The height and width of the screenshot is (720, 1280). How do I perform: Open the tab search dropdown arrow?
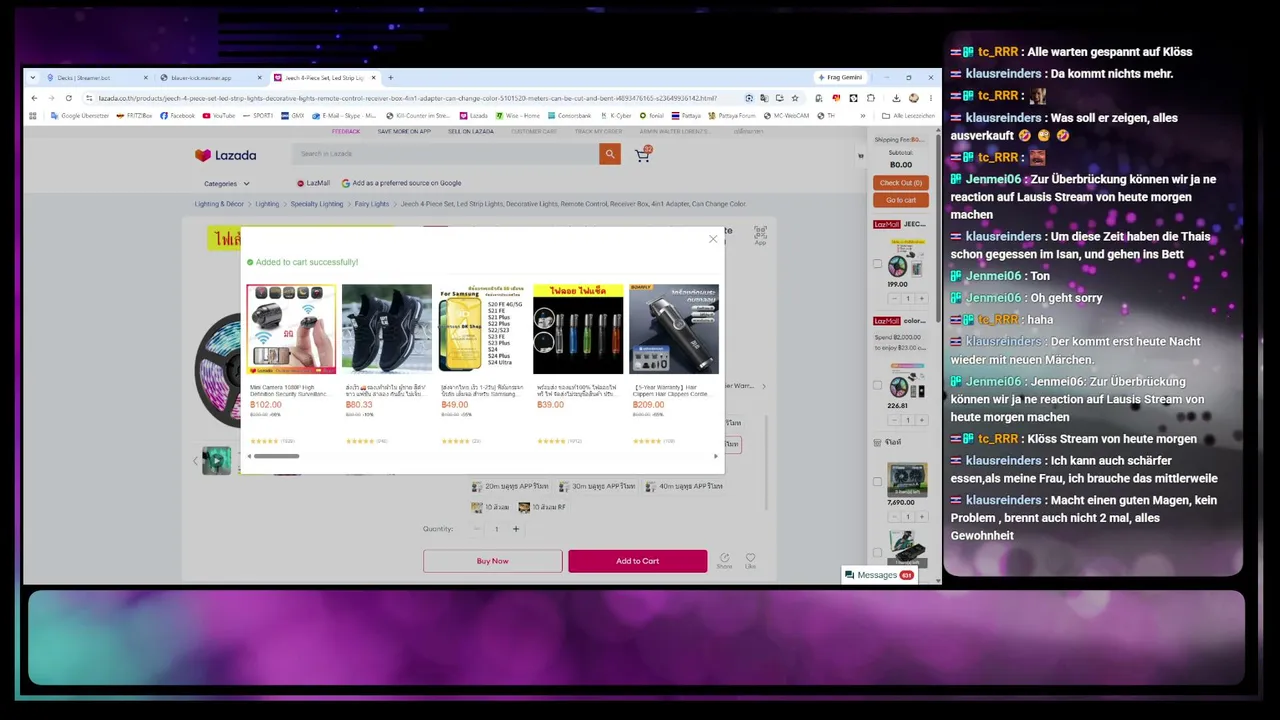click(x=33, y=77)
